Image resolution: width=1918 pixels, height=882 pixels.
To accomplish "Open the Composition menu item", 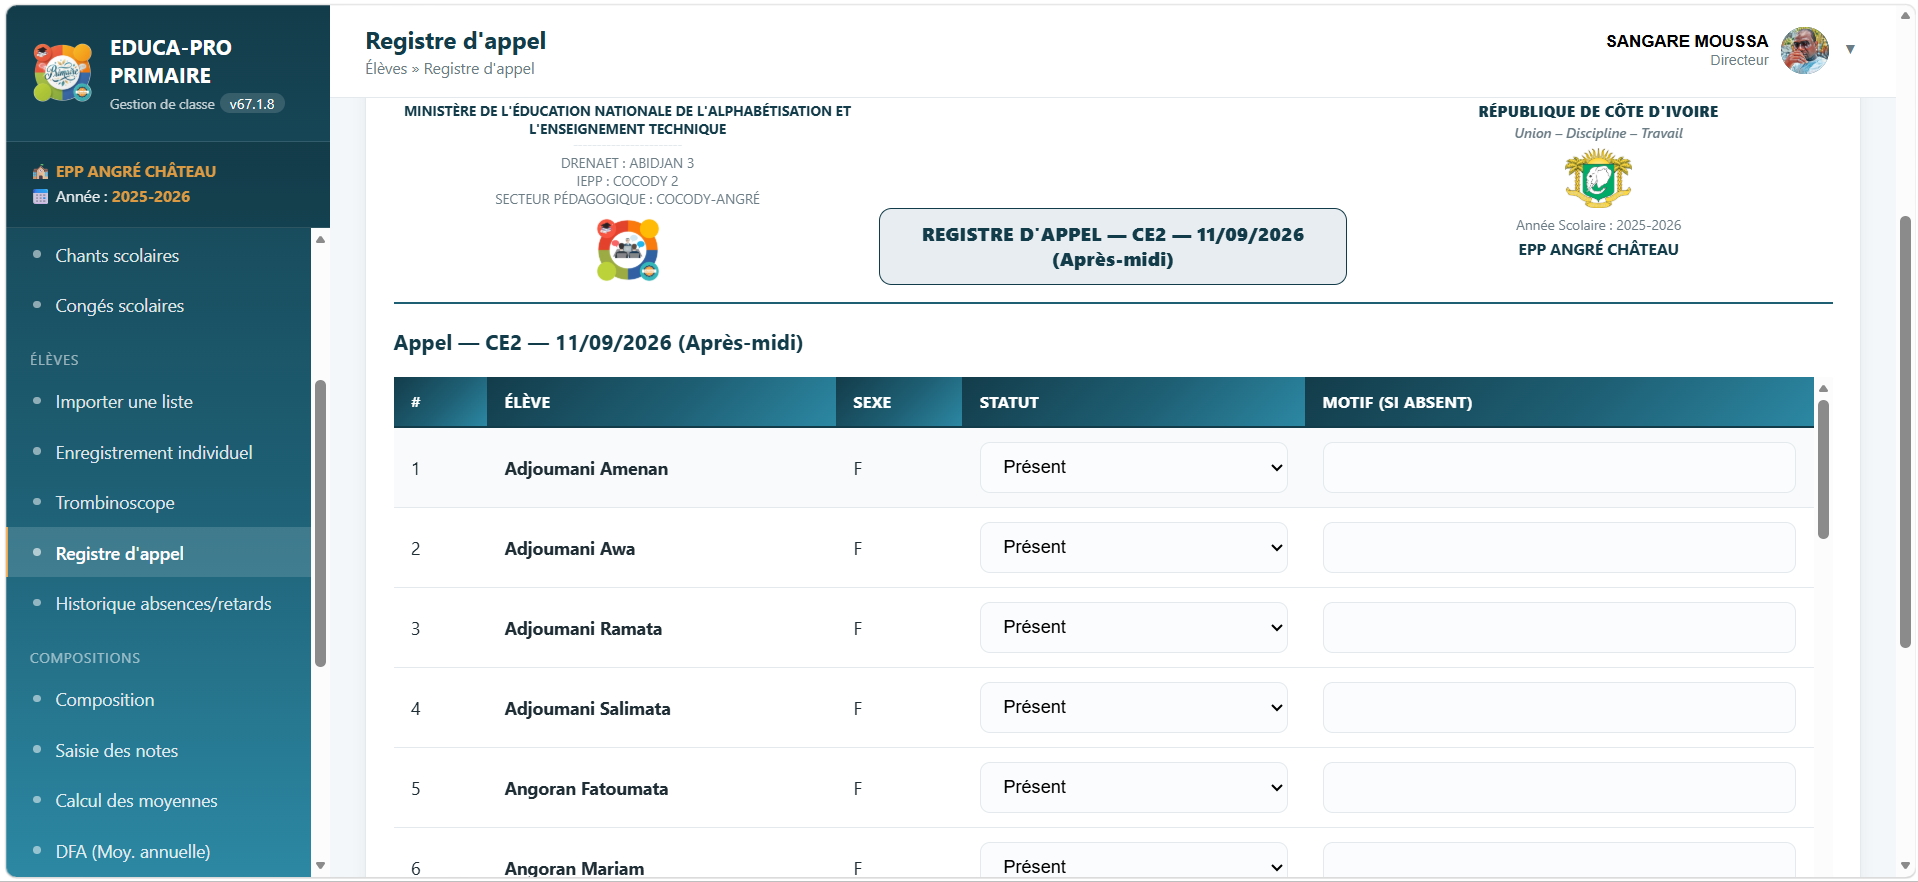I will click(105, 700).
